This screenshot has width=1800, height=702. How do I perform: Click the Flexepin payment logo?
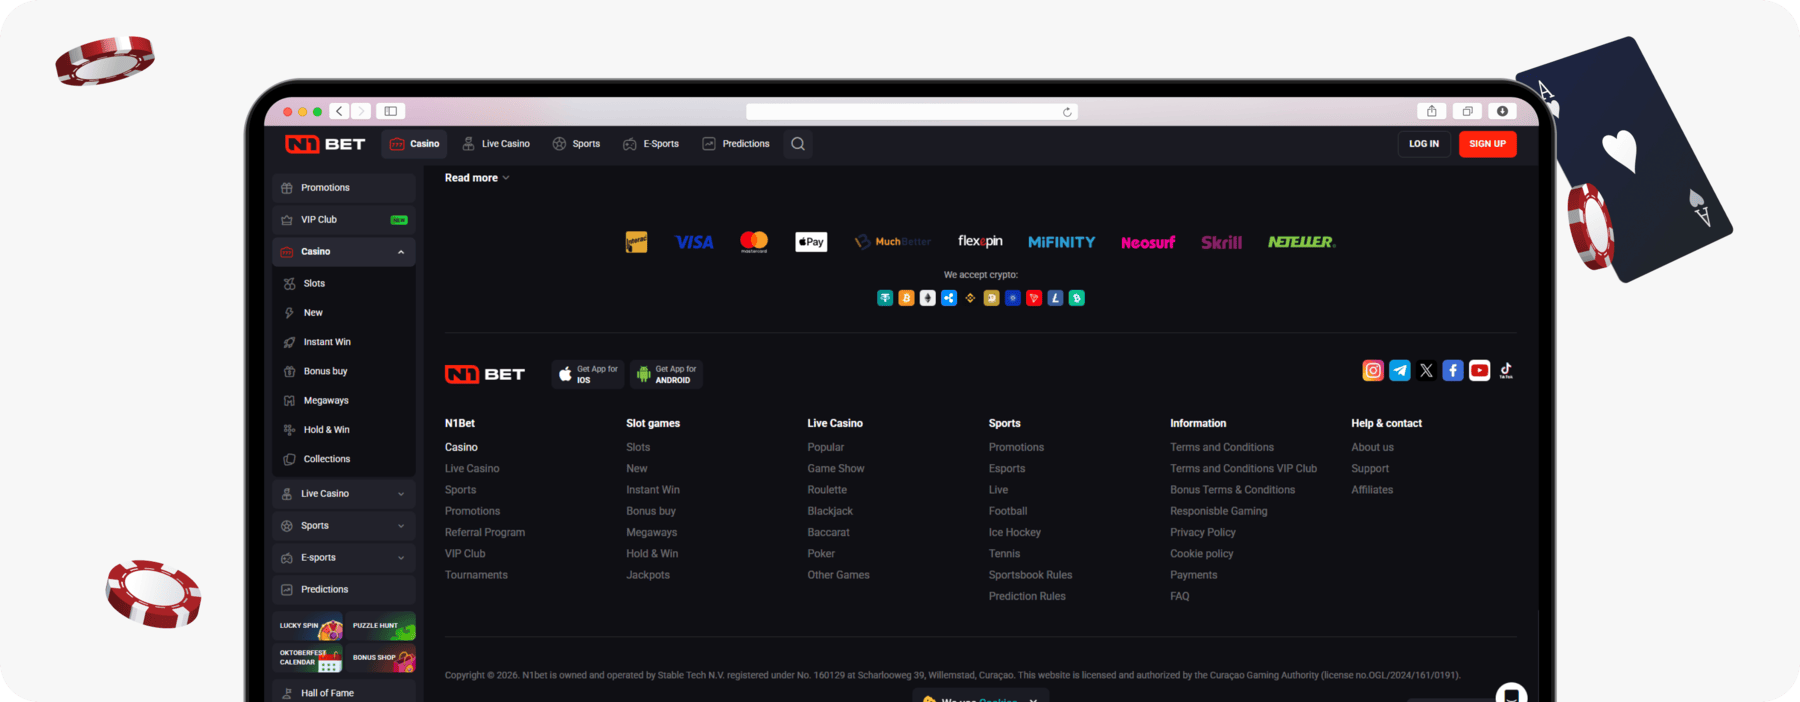click(x=980, y=241)
